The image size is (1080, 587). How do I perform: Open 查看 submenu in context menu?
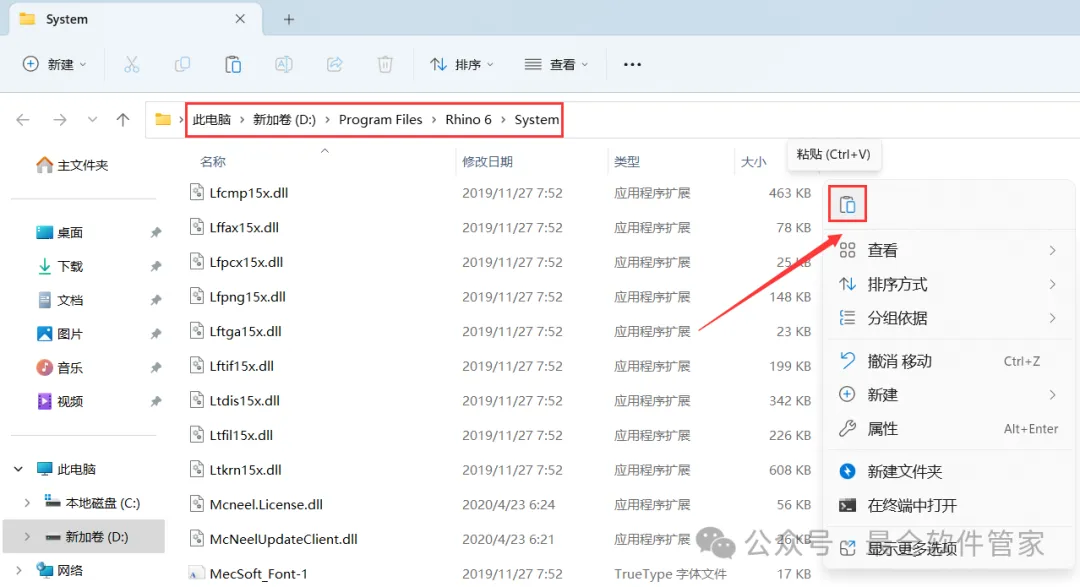tap(948, 251)
